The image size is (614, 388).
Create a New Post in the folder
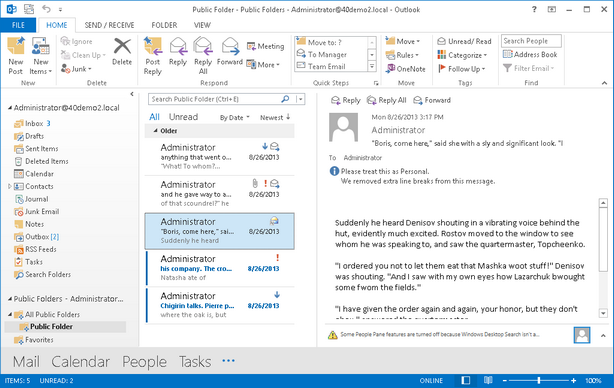click(16, 56)
